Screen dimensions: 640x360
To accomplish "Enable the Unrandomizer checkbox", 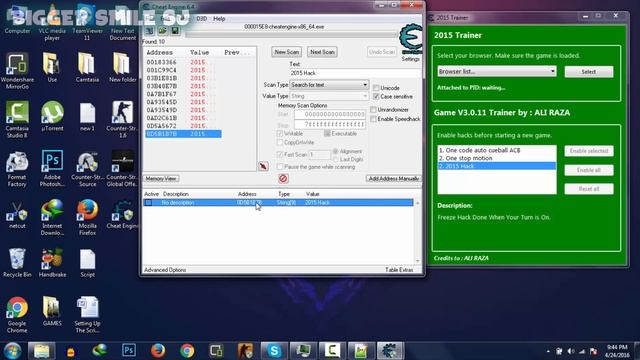I will pyautogui.click(x=373, y=109).
